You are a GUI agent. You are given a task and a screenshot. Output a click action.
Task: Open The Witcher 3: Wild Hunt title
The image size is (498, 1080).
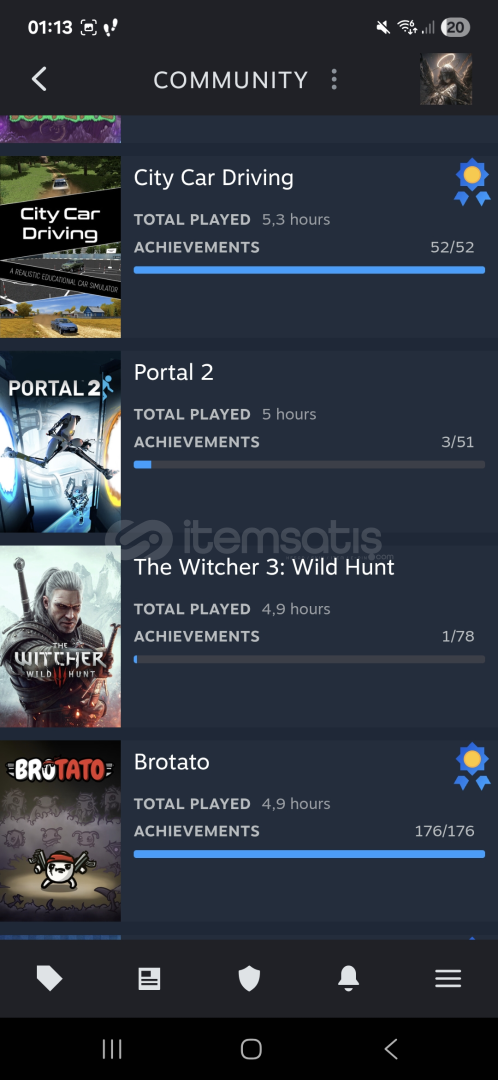[x=264, y=567]
